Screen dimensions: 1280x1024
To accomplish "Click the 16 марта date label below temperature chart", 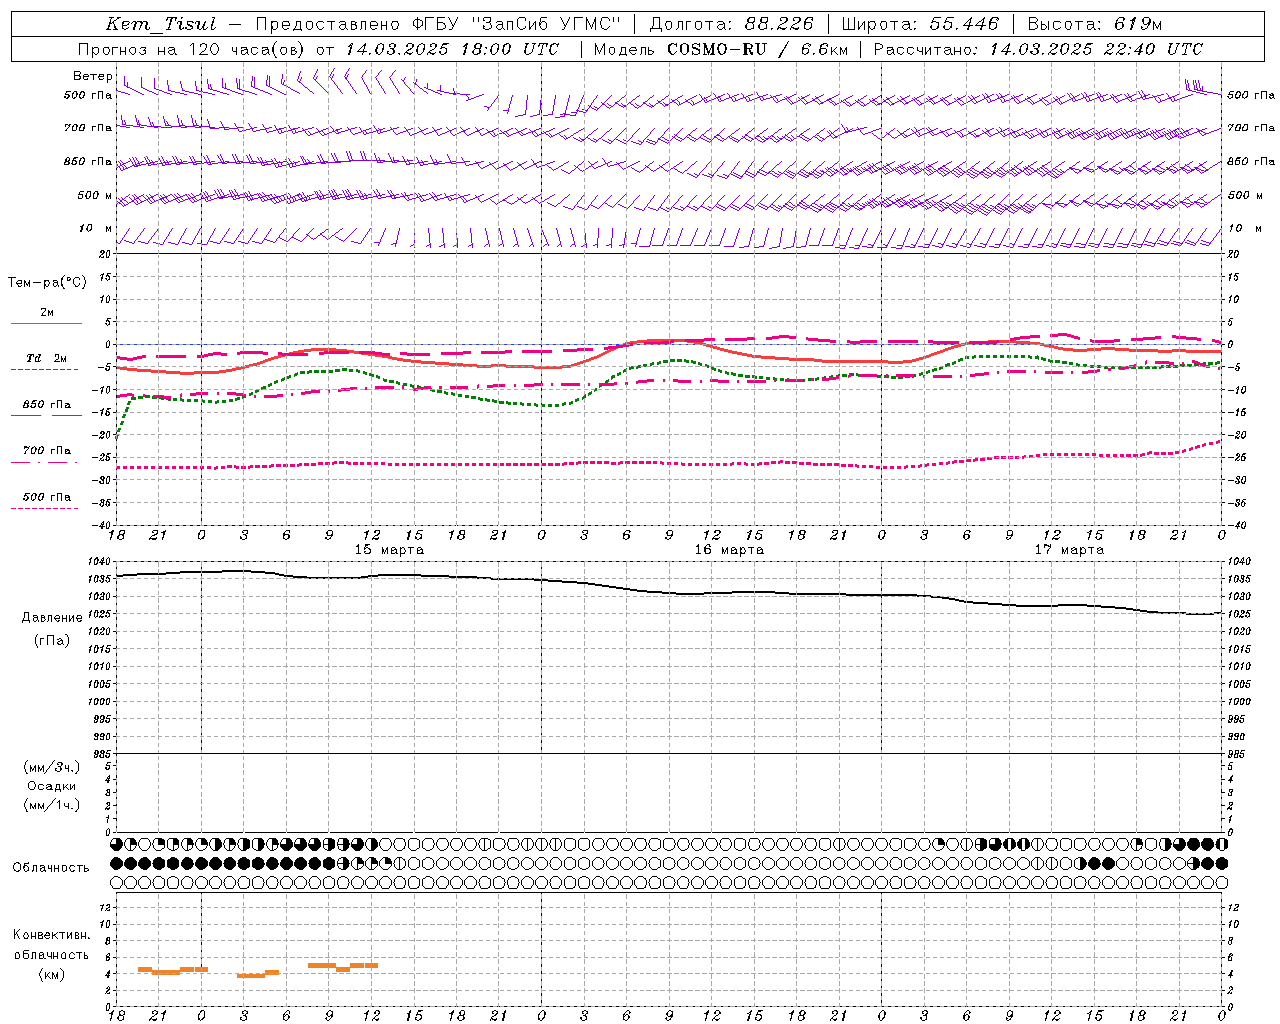I will 729,550.
